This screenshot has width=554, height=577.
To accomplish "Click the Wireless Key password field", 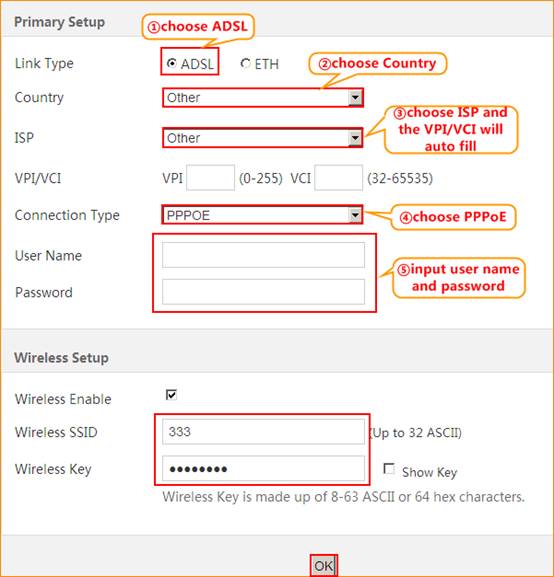I will (x=264, y=468).
